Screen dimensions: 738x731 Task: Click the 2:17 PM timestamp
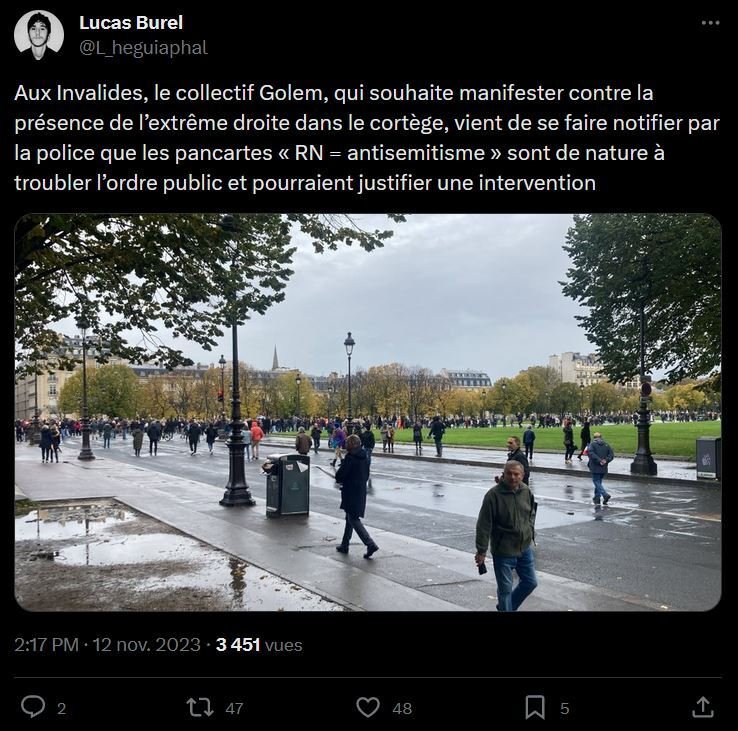pyautogui.click(x=46, y=645)
